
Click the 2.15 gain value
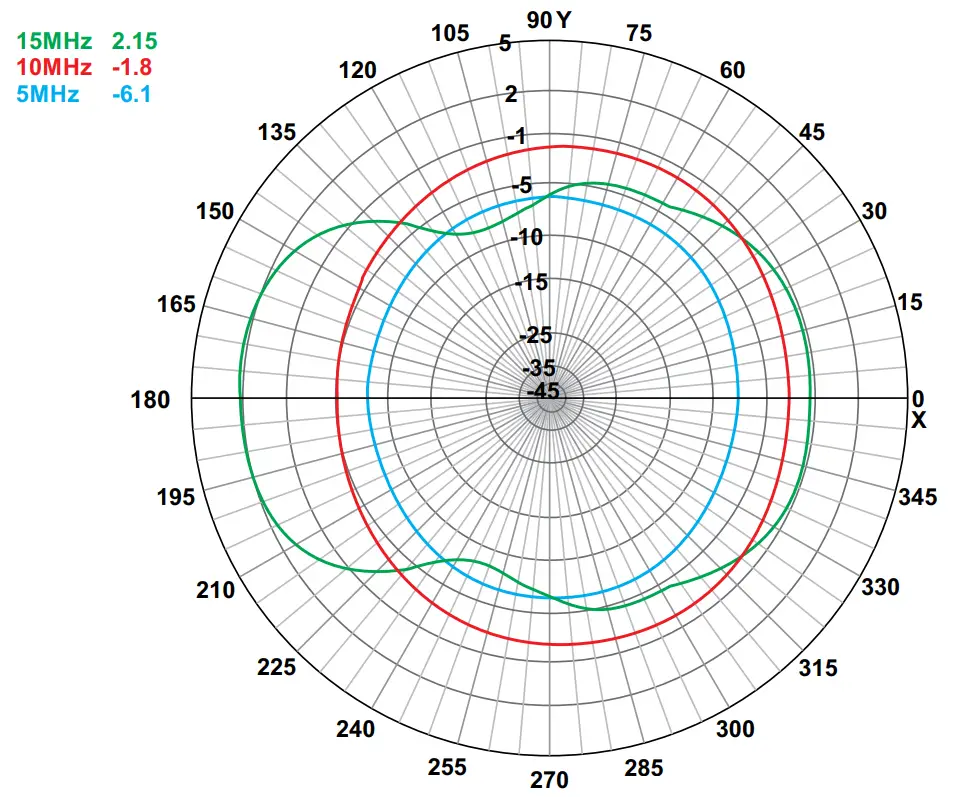135,41
